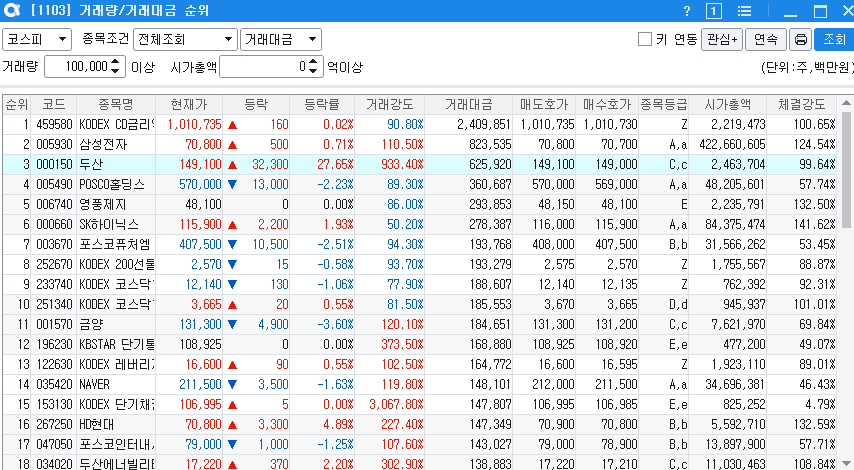
Task: Click code 196230 for KBSTAR 단기
Action: 54,345
